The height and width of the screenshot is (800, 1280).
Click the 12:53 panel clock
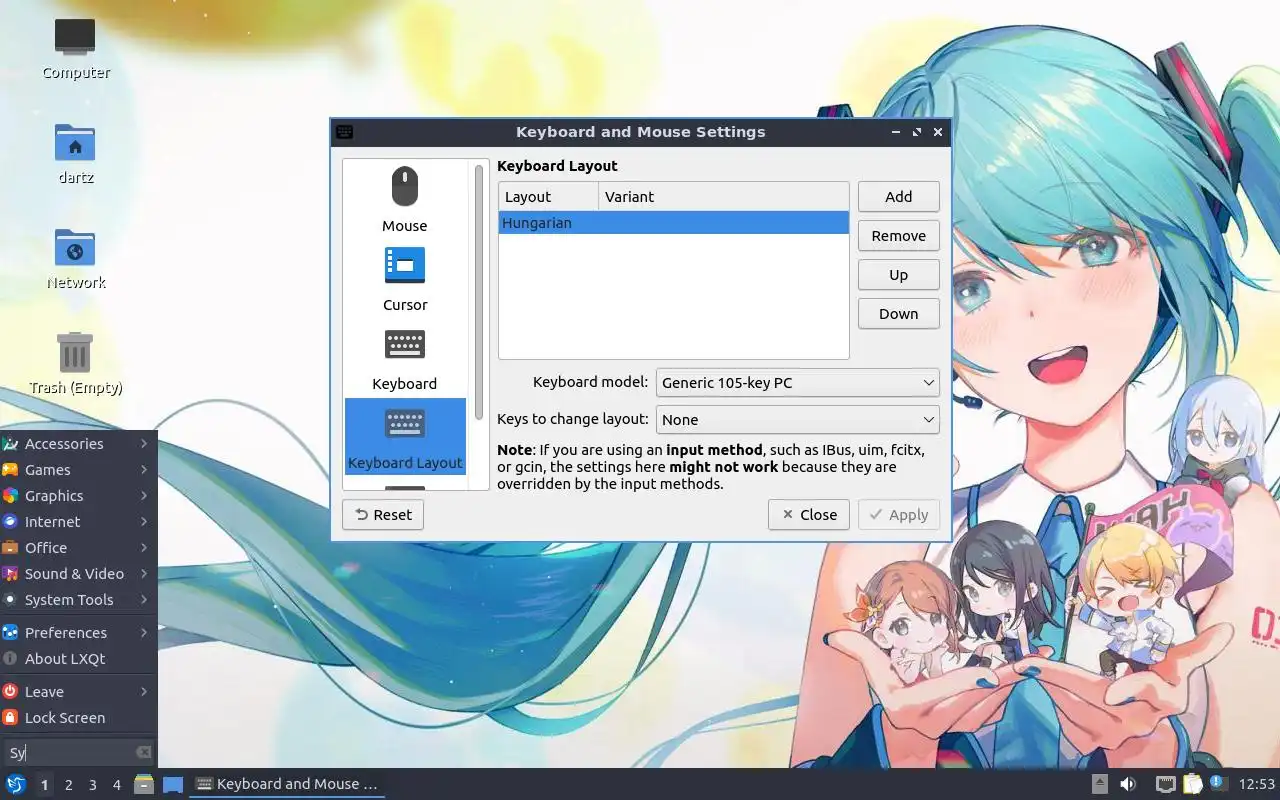pyautogui.click(x=1257, y=784)
